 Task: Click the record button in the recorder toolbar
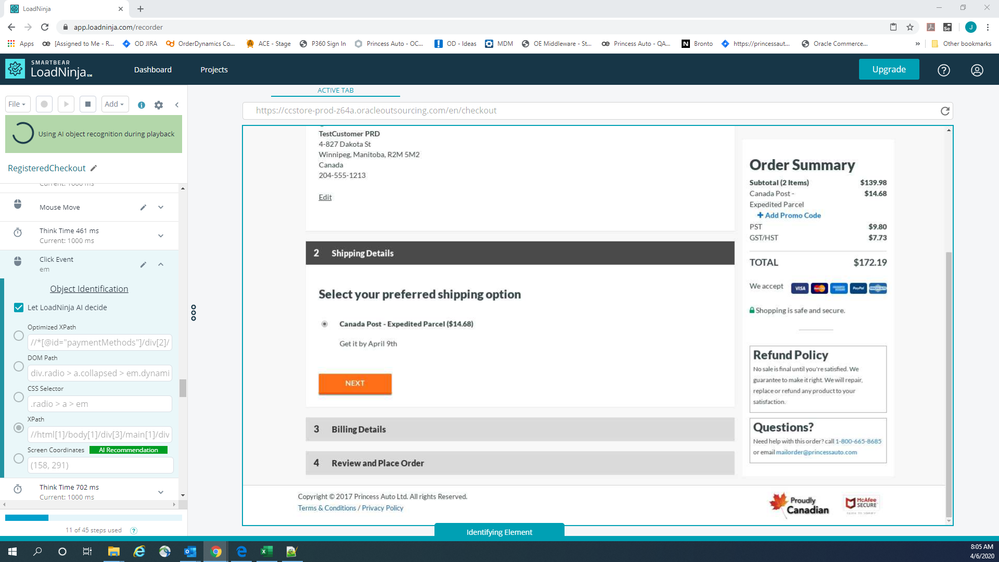pos(45,104)
